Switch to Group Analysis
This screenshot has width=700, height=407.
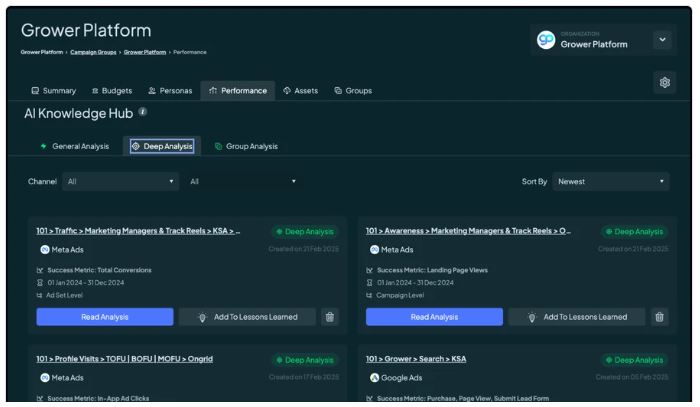click(x=246, y=146)
